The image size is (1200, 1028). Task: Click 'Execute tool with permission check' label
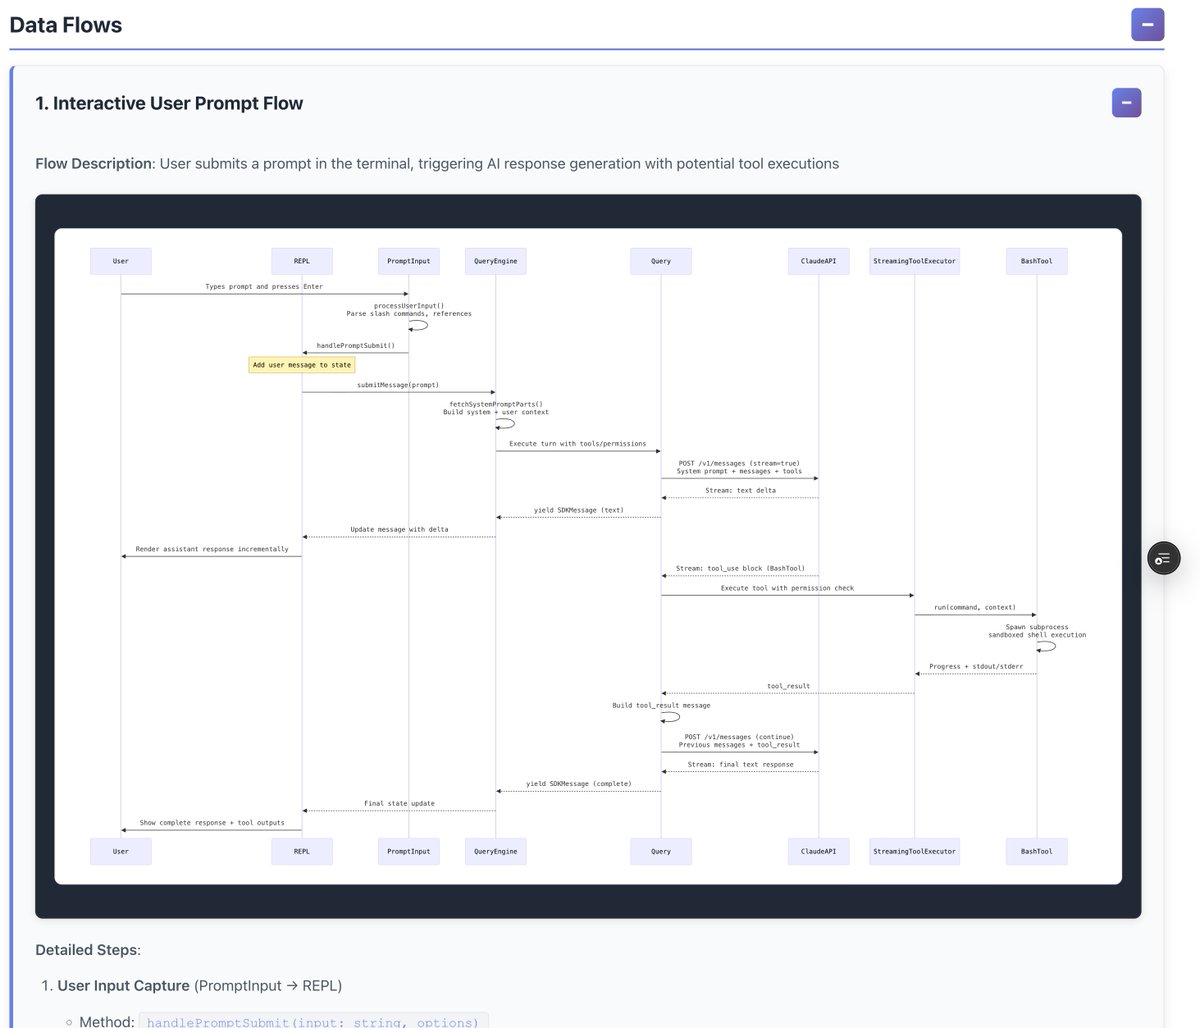tap(788, 588)
